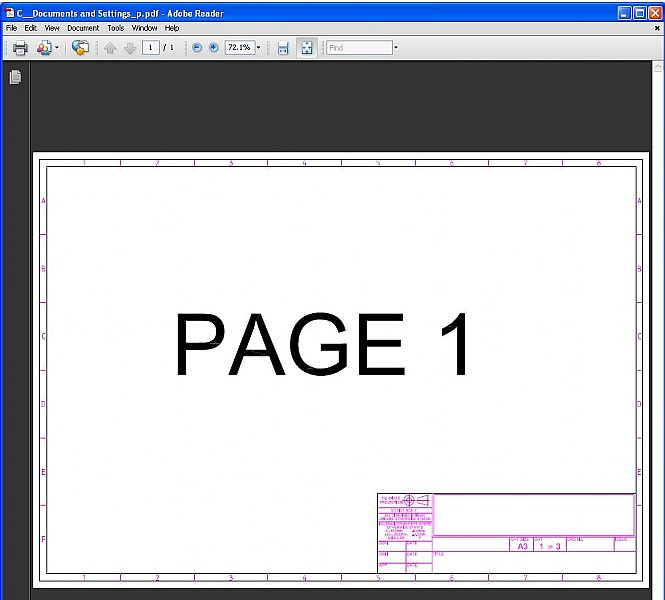This screenshot has height=600, width=665.
Task: Click the PAGE 1 text in document
Action: tap(322, 344)
